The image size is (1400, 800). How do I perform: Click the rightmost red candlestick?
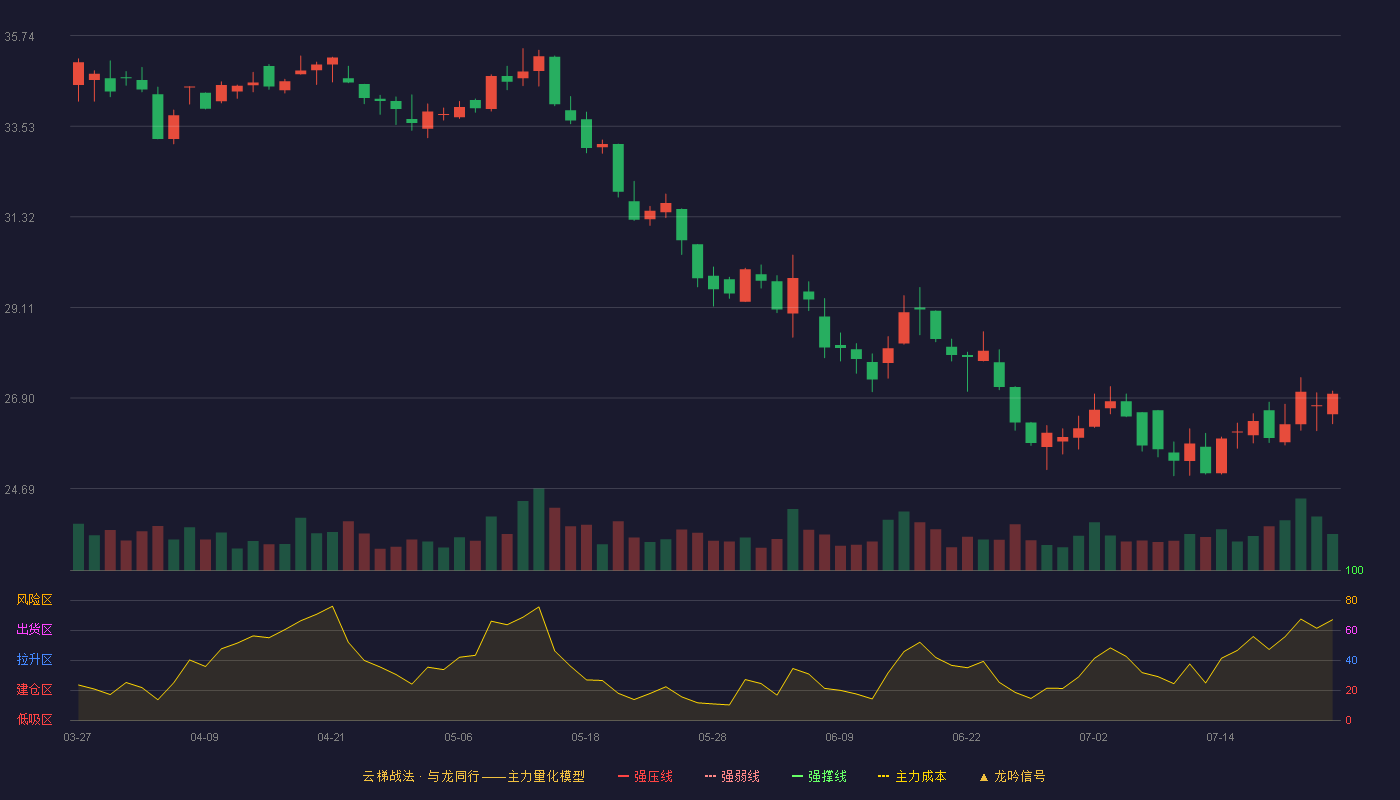click(1332, 404)
